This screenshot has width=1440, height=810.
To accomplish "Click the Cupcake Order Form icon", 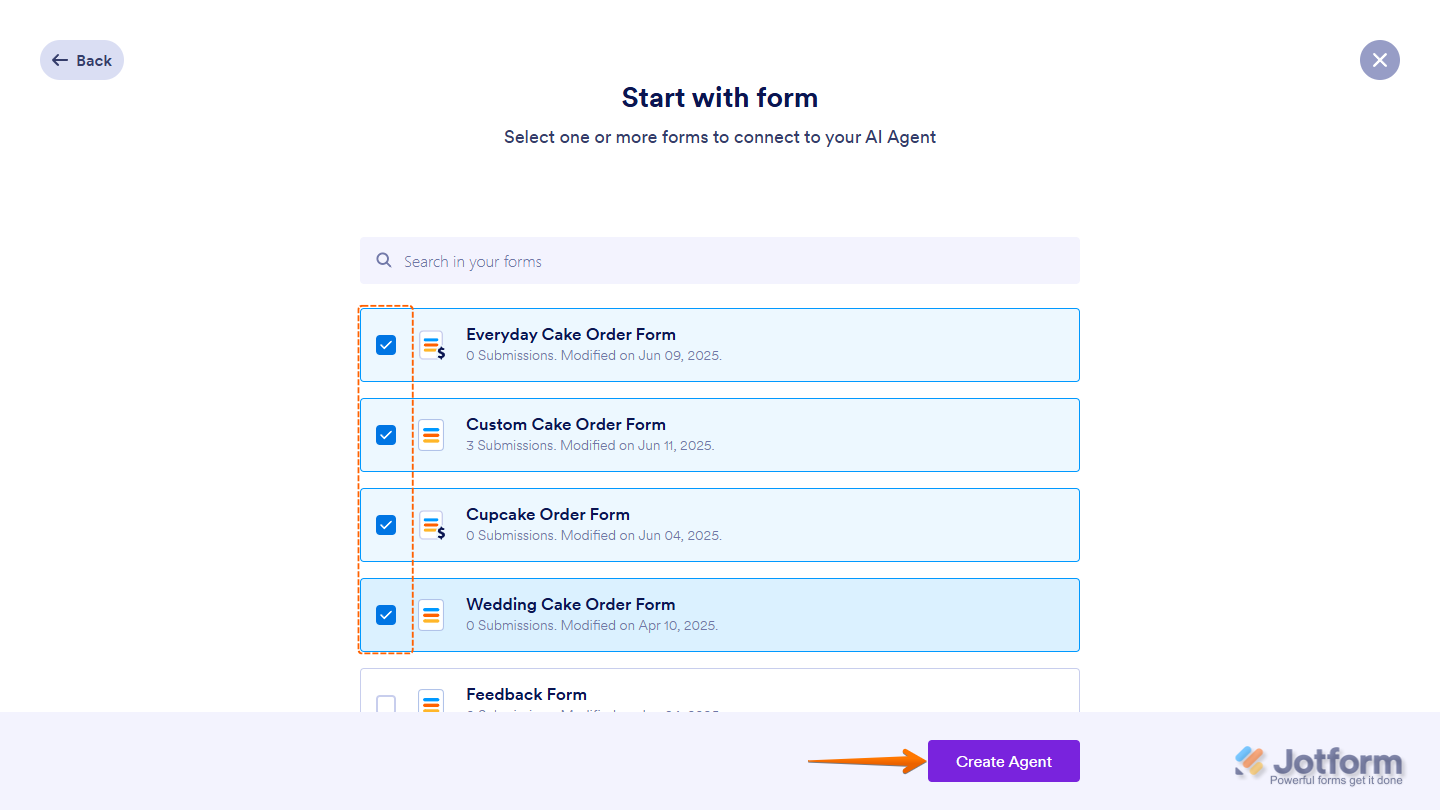I will (431, 525).
